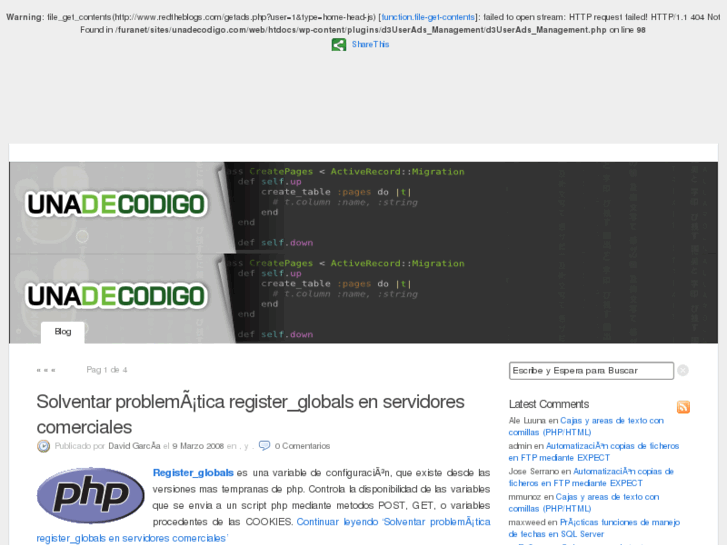Open the Solventar problemática register_globals post title

pyautogui.click(x=250, y=414)
